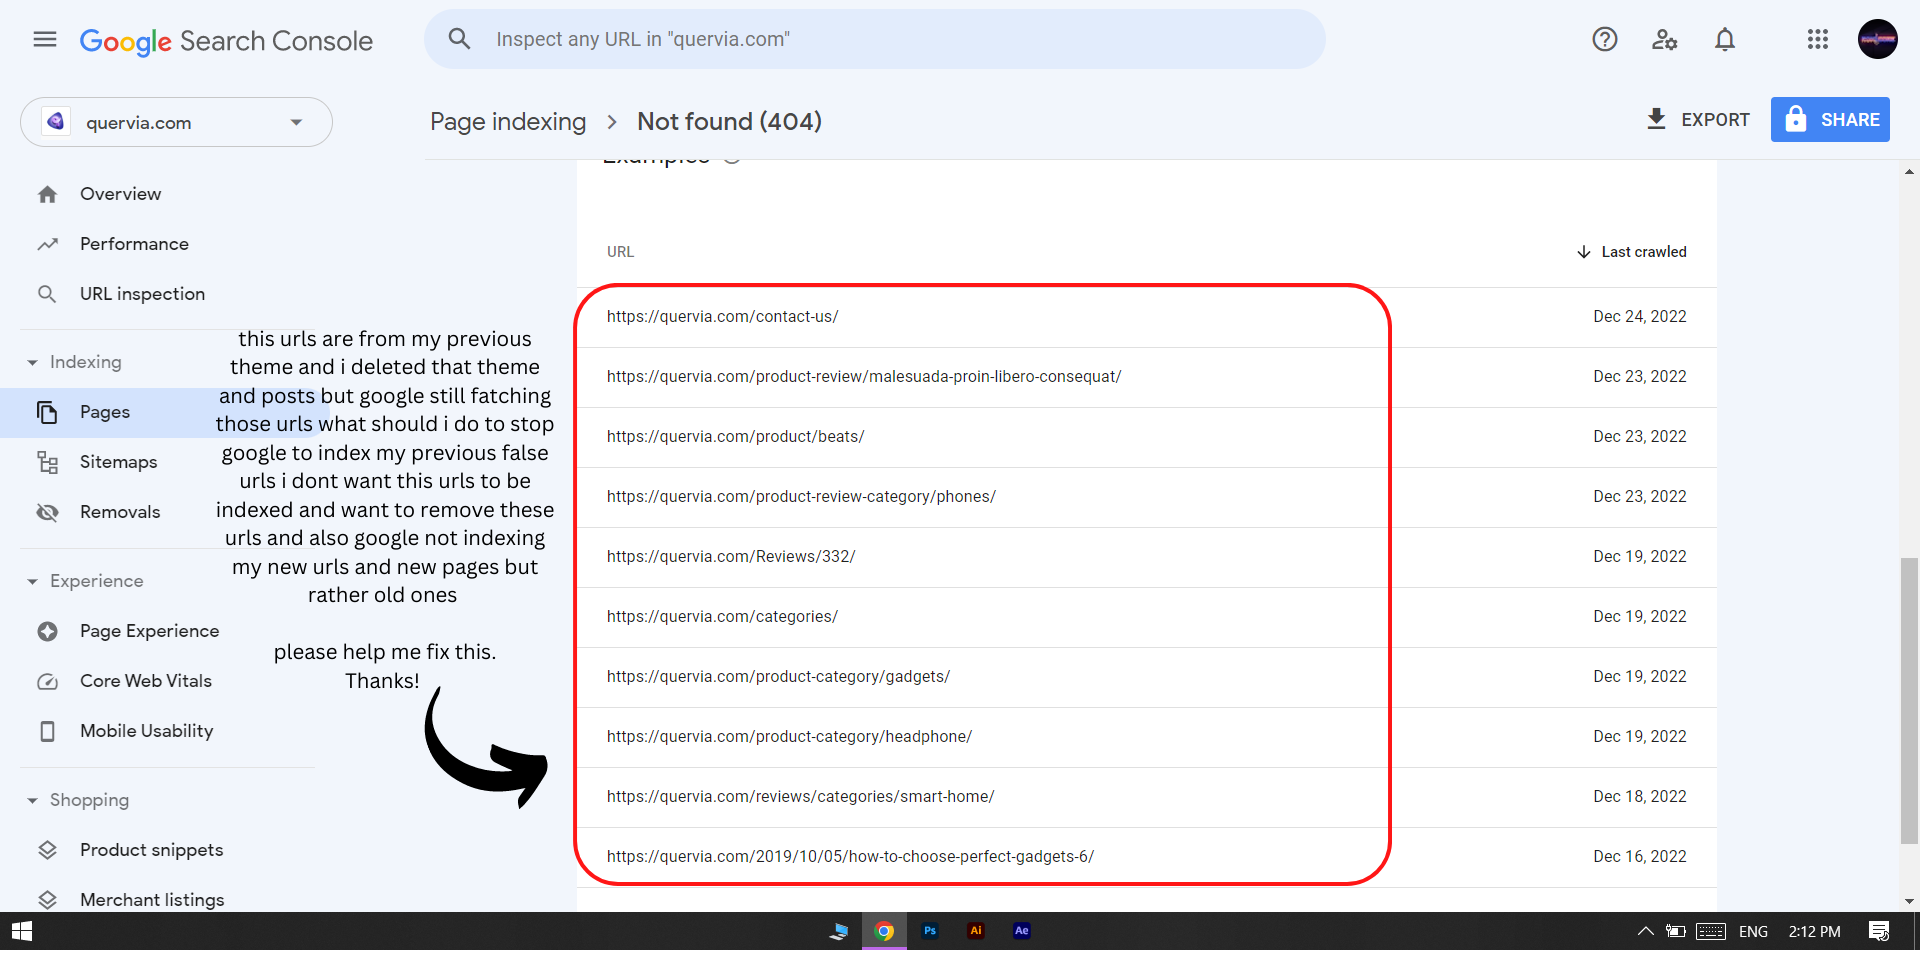Select the smart-home categories URL row
1920x953 pixels.
[1147, 797]
